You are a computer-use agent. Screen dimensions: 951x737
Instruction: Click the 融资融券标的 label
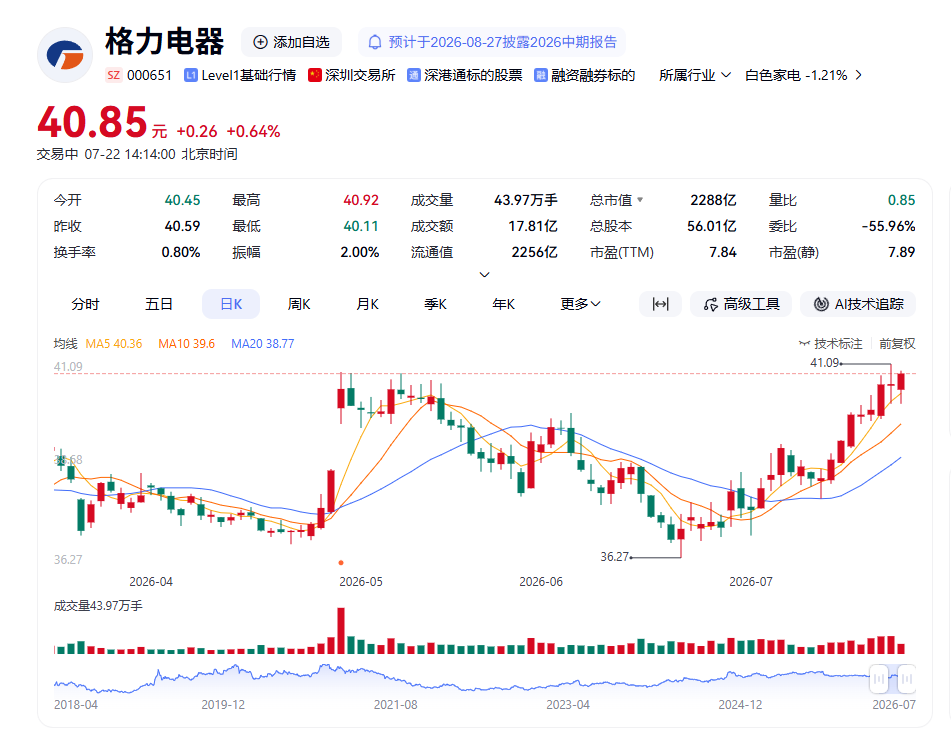(593, 75)
